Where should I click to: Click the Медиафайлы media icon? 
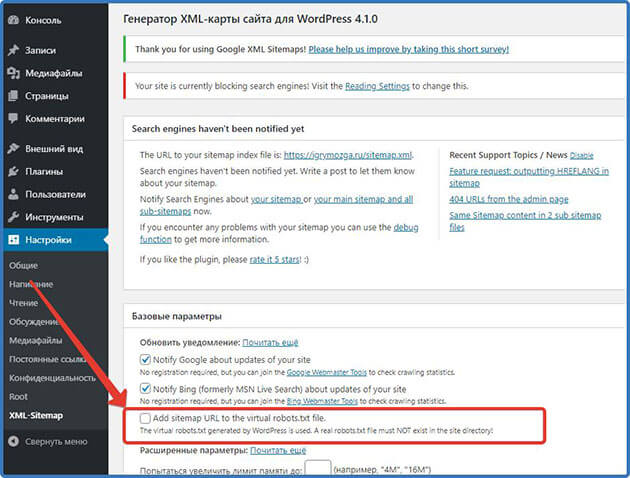13,73
